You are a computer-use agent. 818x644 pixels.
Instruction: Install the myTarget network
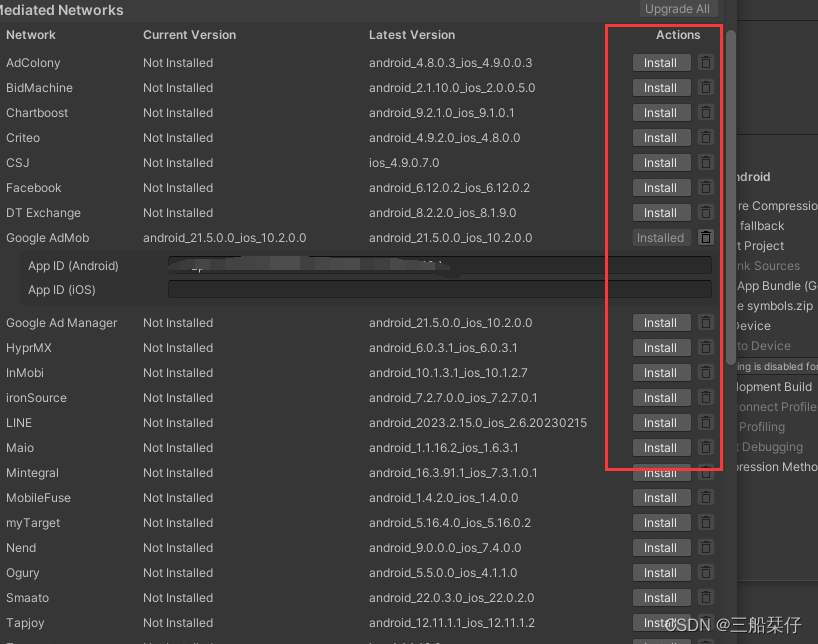(x=661, y=523)
